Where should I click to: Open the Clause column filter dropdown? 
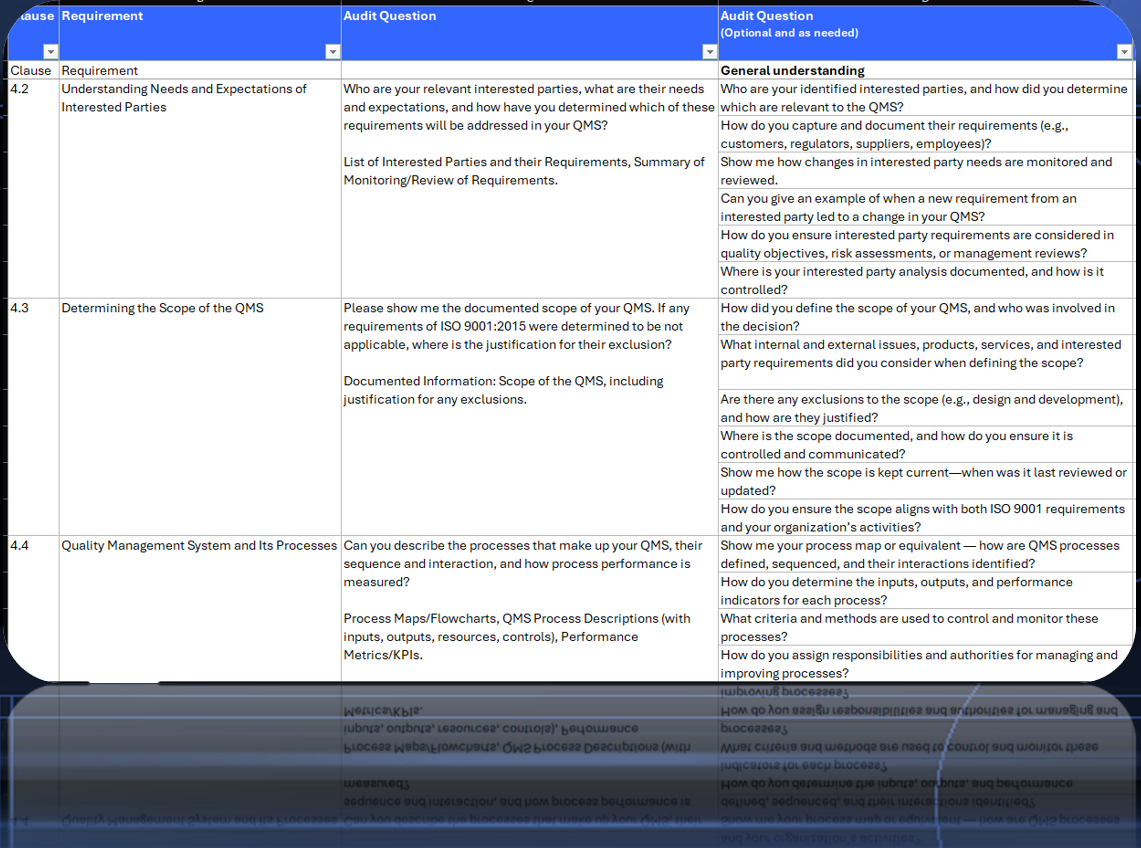click(x=49, y=52)
